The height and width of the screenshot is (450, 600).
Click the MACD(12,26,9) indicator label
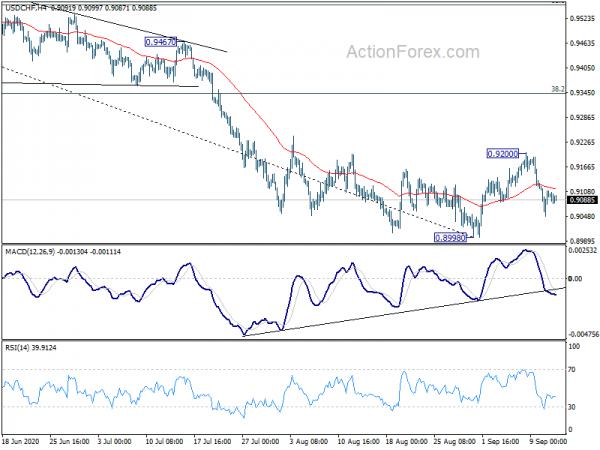(x=30, y=251)
